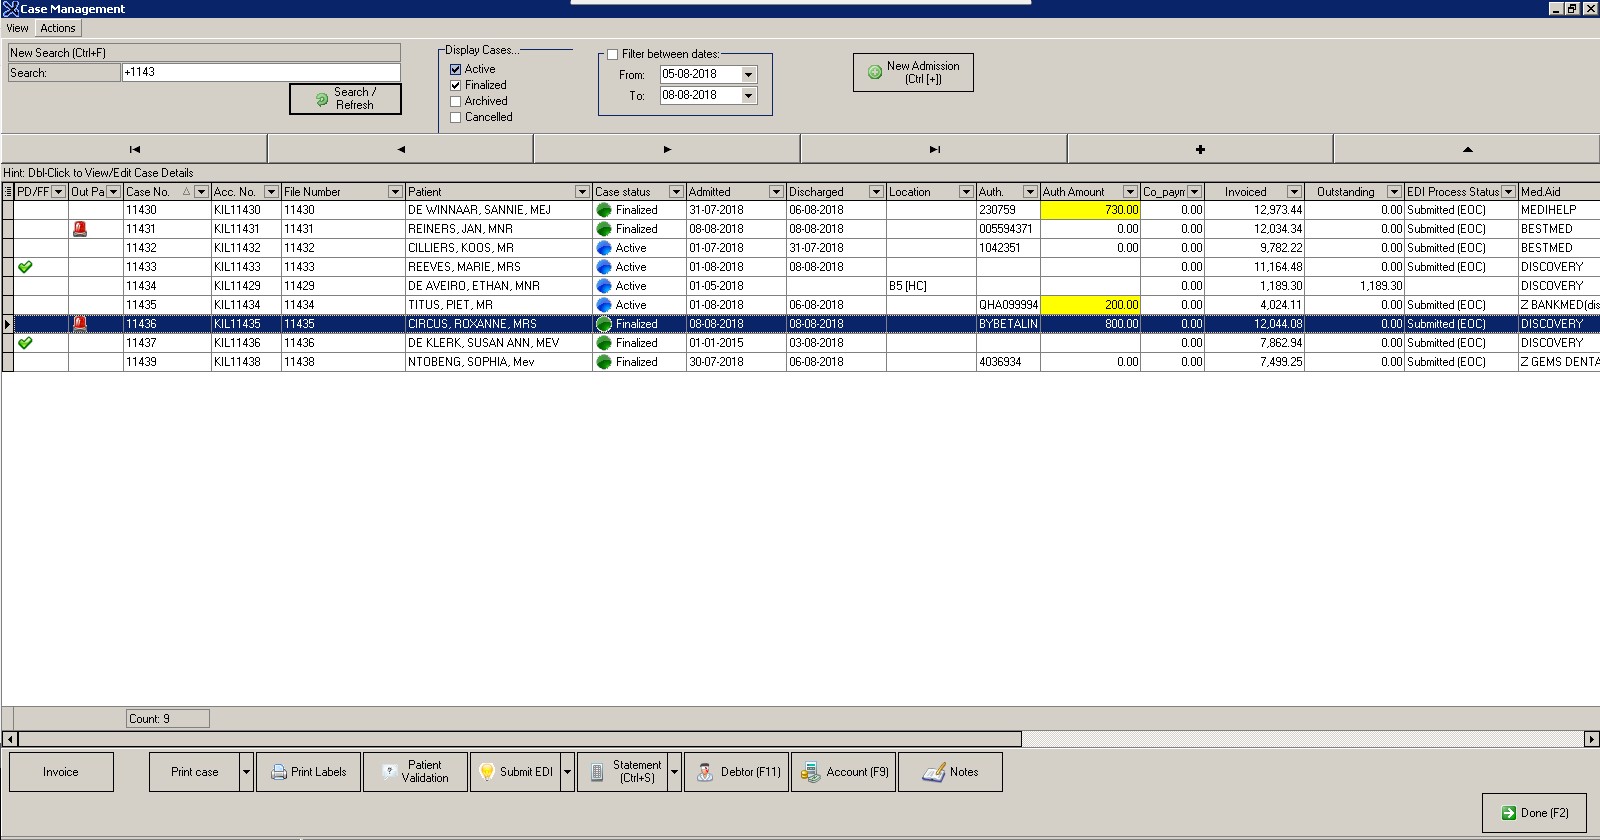Click into the Search text field
The width and height of the screenshot is (1600, 840).
coord(260,72)
